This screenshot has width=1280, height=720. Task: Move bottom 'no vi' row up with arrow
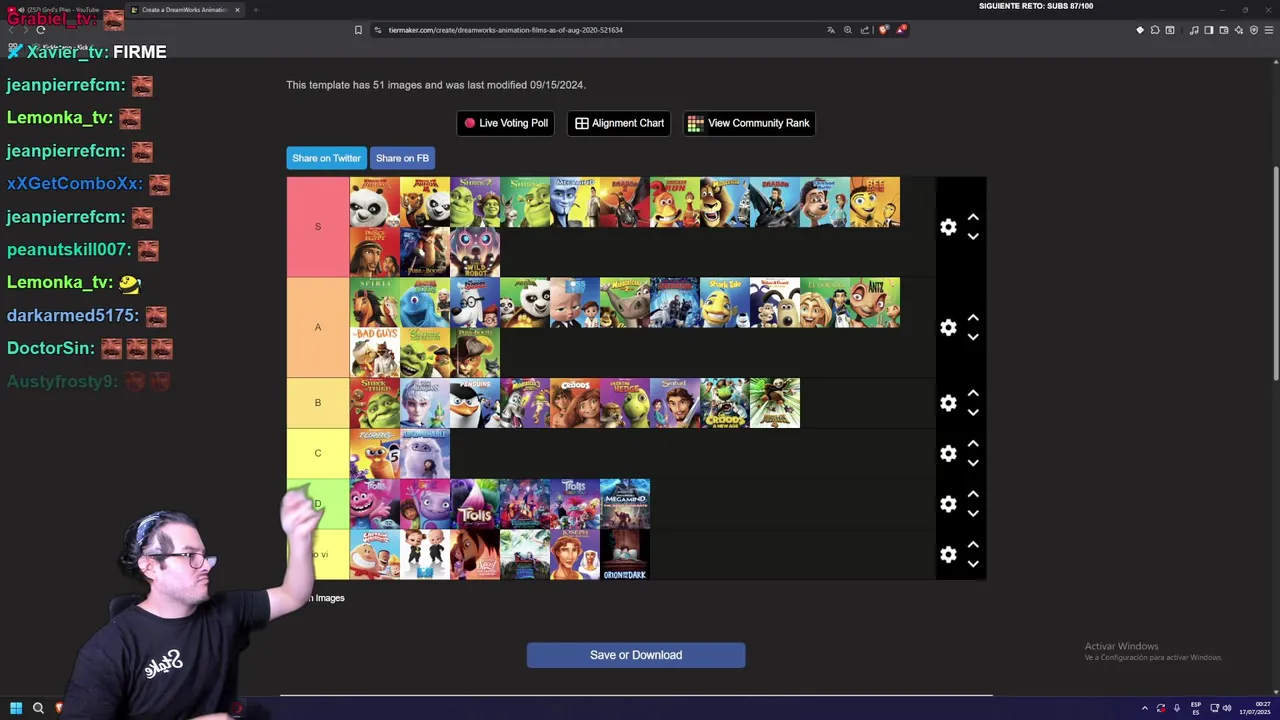point(973,544)
